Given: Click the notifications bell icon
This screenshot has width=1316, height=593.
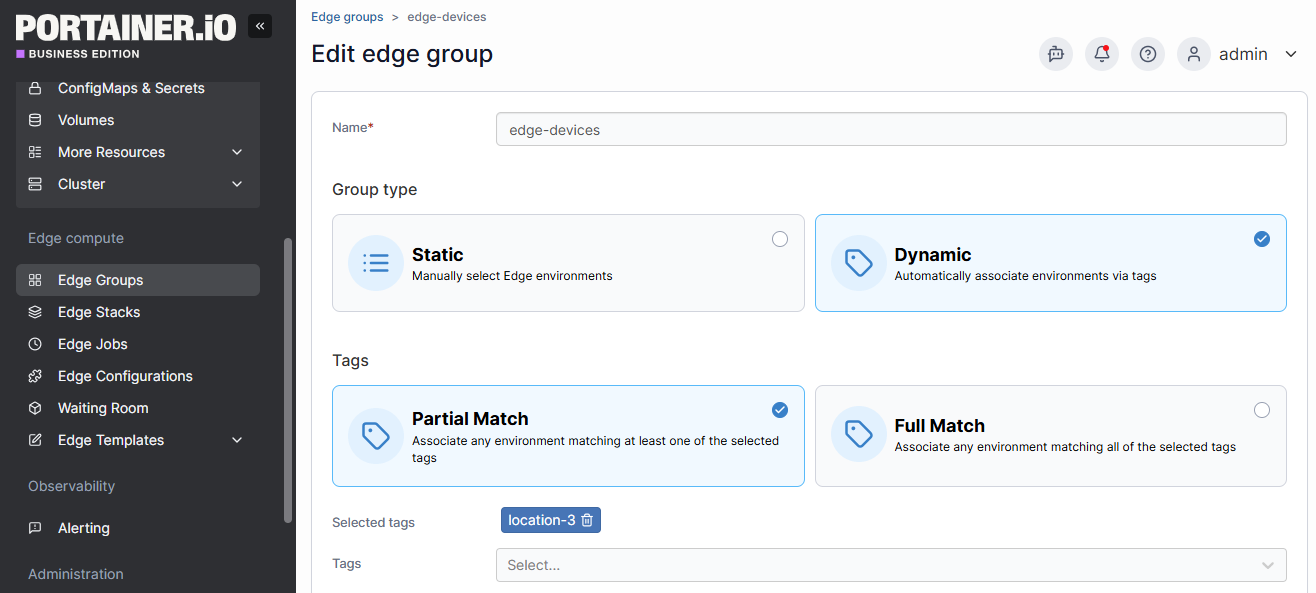Looking at the screenshot, I should (x=1102, y=54).
